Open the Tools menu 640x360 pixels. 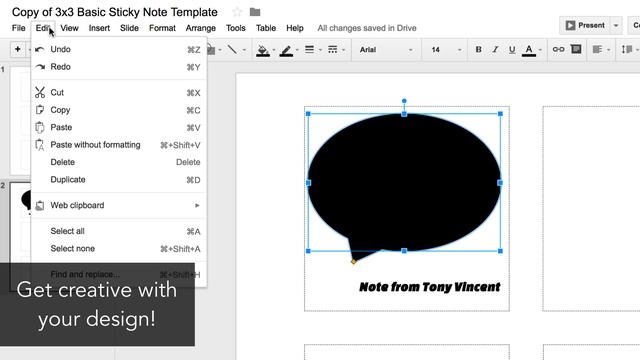click(236, 28)
